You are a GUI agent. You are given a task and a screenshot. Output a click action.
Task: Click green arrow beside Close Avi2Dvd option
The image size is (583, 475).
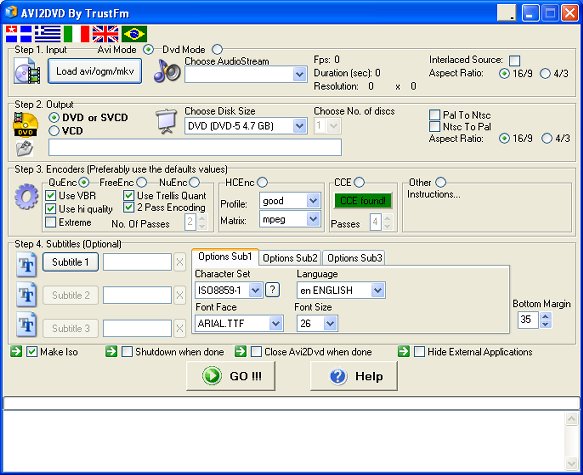coord(241,351)
